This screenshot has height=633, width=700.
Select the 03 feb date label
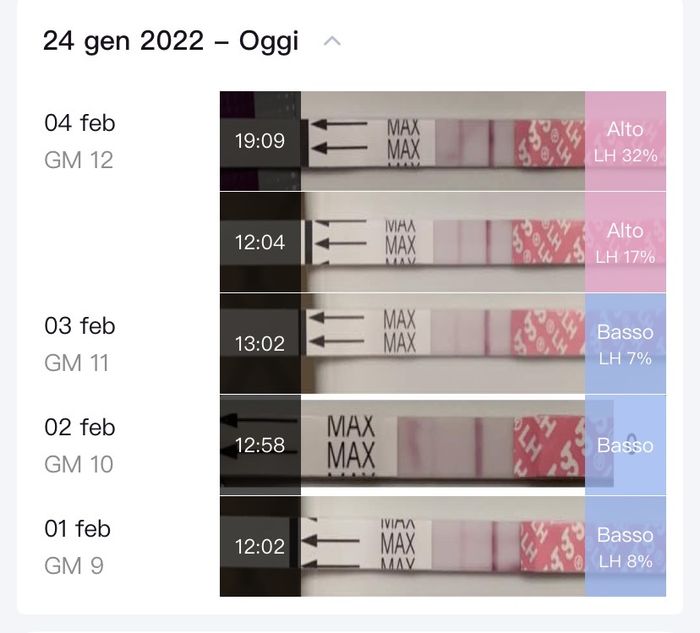click(80, 326)
